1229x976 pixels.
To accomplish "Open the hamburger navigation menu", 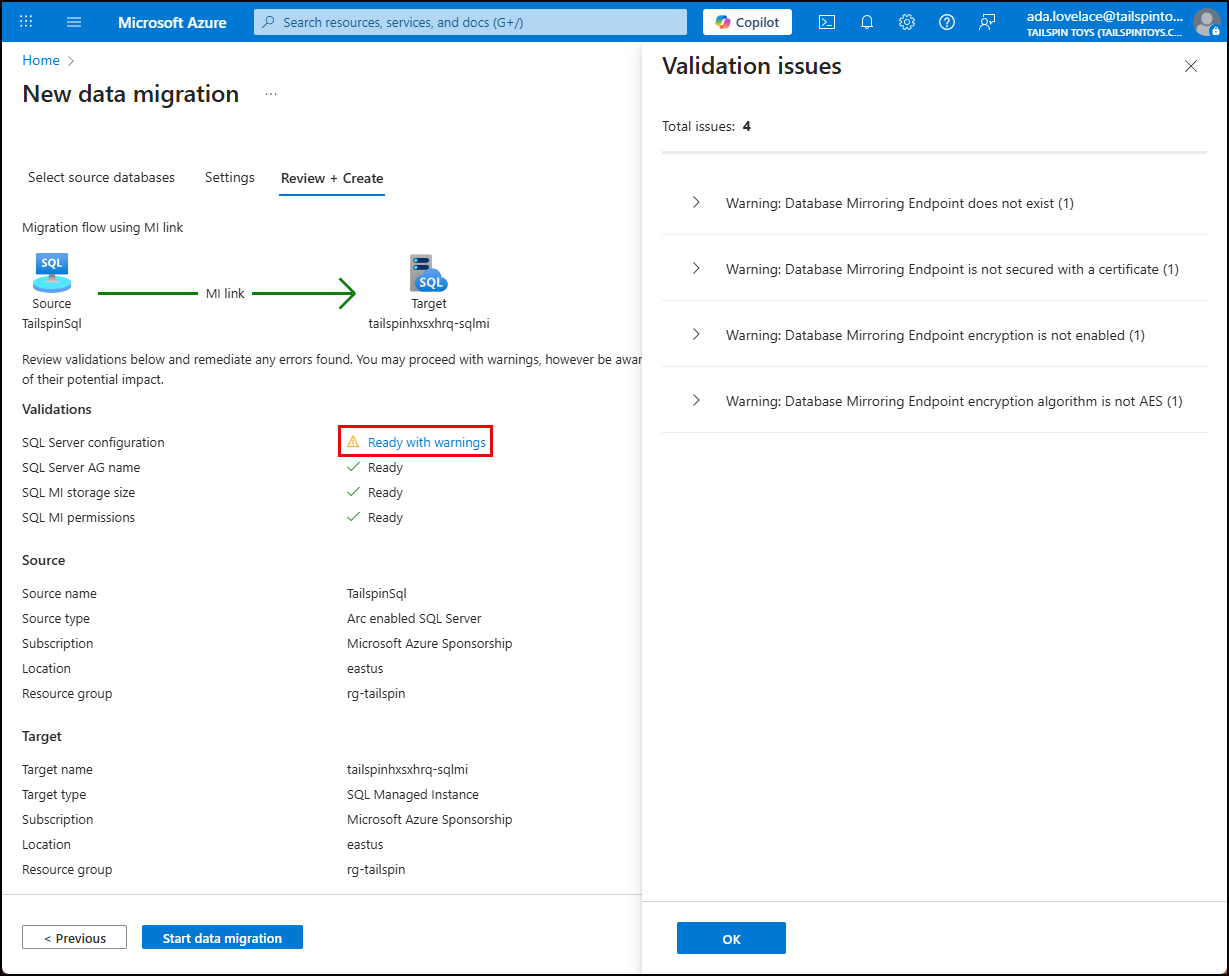I will 73,21.
